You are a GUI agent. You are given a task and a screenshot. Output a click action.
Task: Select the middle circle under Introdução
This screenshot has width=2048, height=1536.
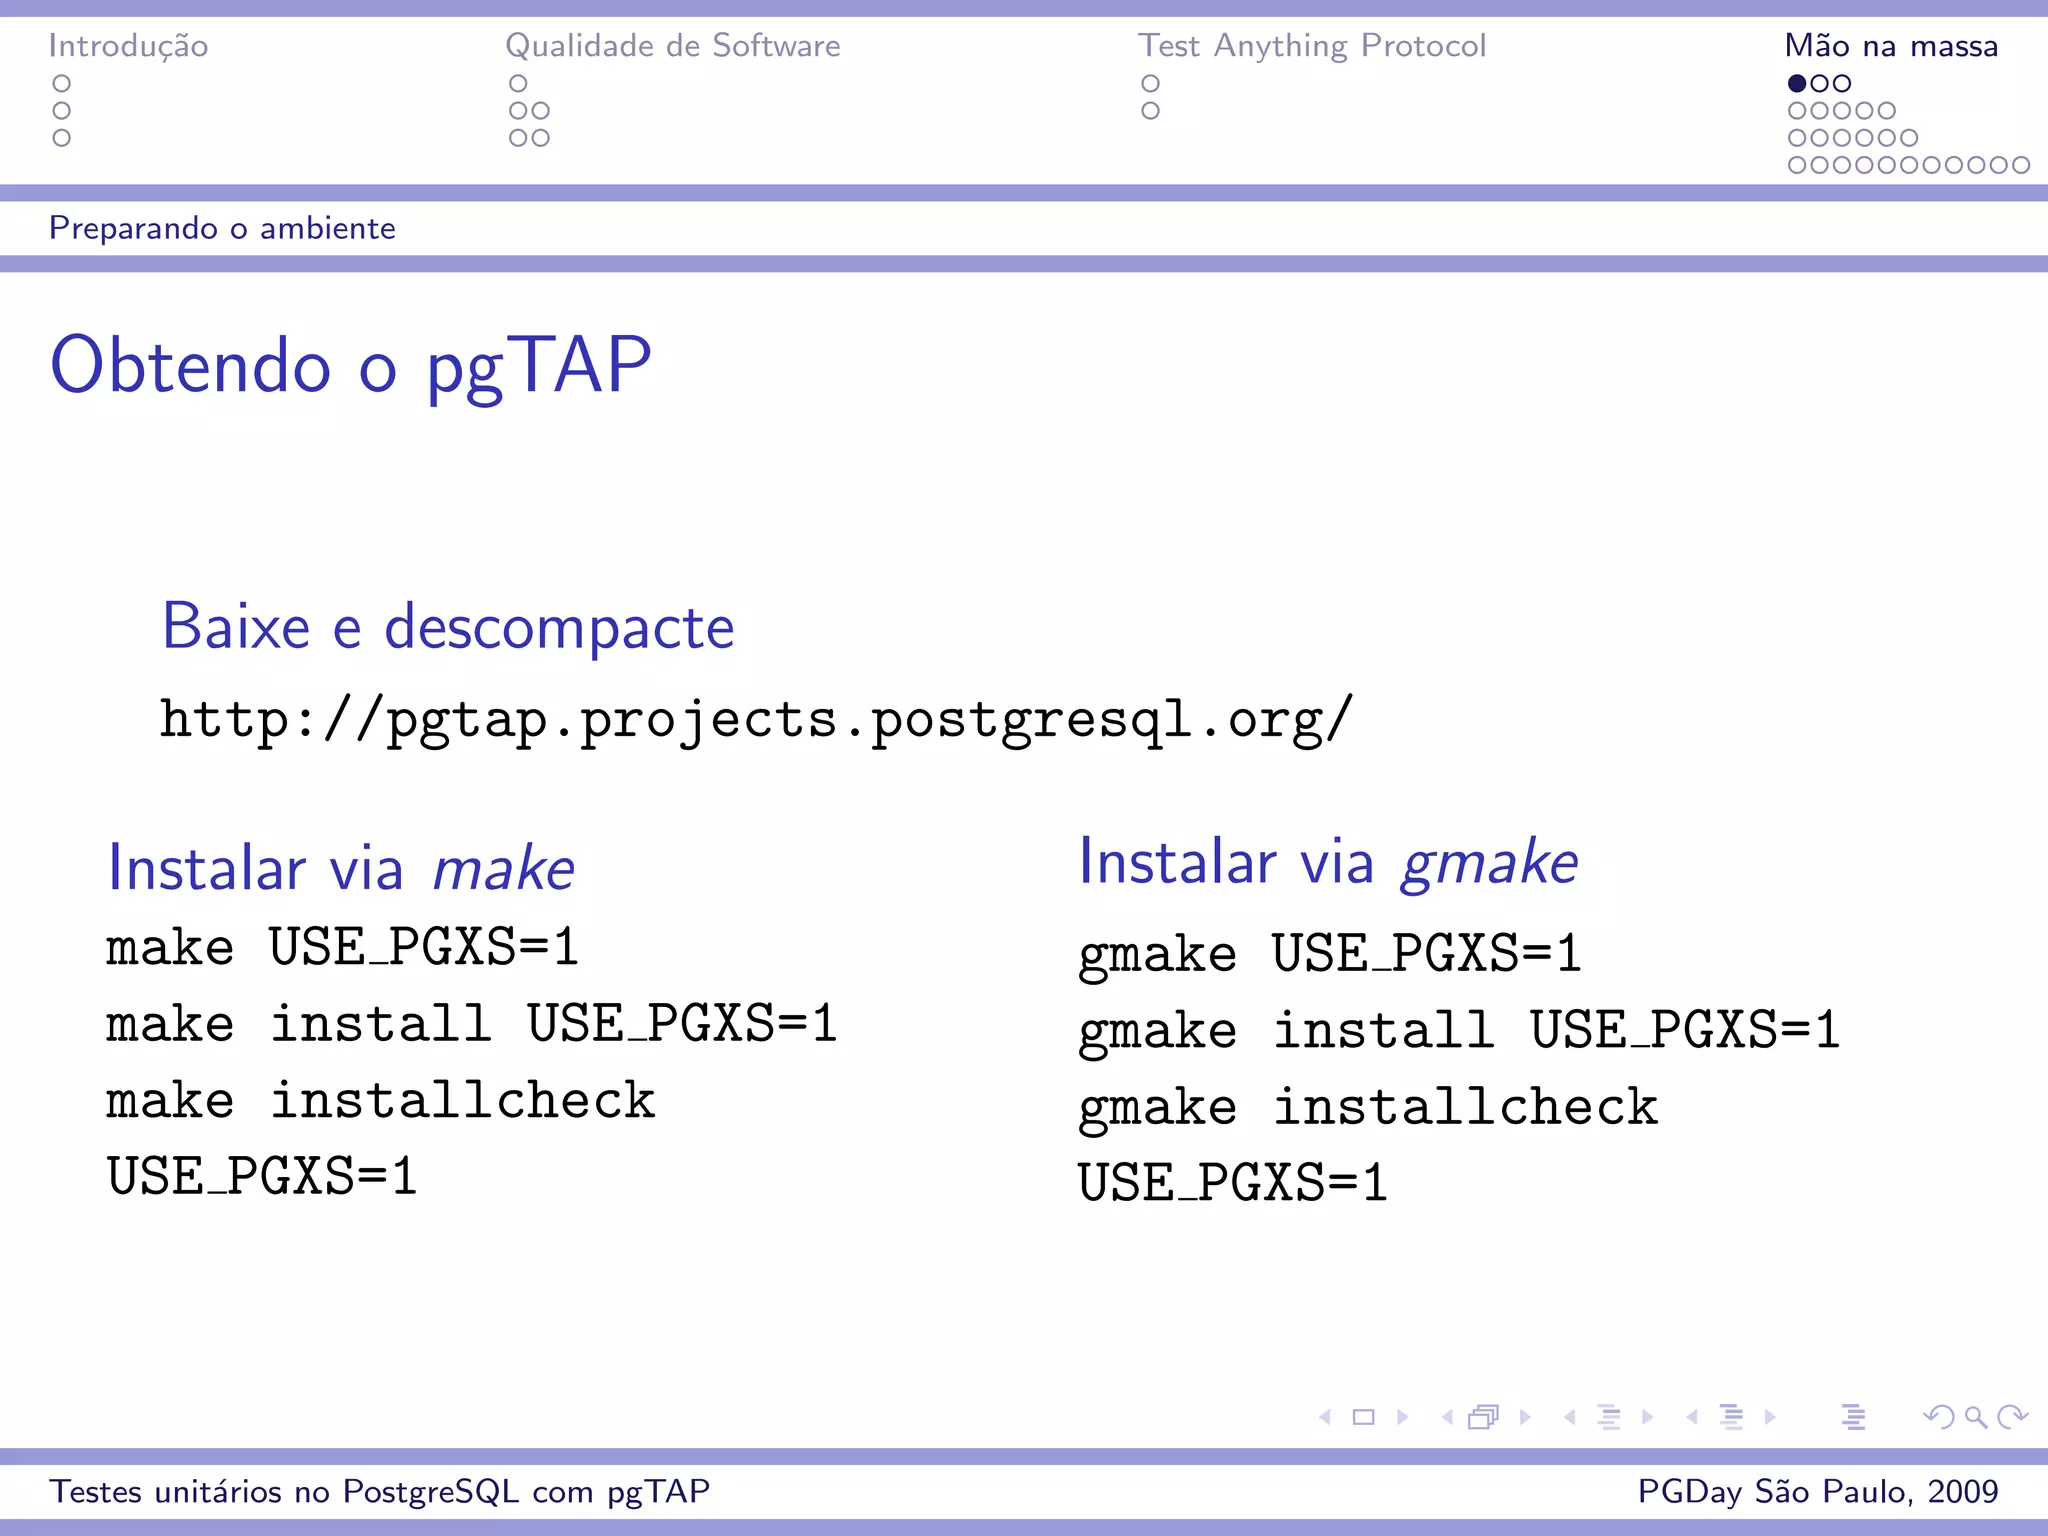tap(62, 111)
